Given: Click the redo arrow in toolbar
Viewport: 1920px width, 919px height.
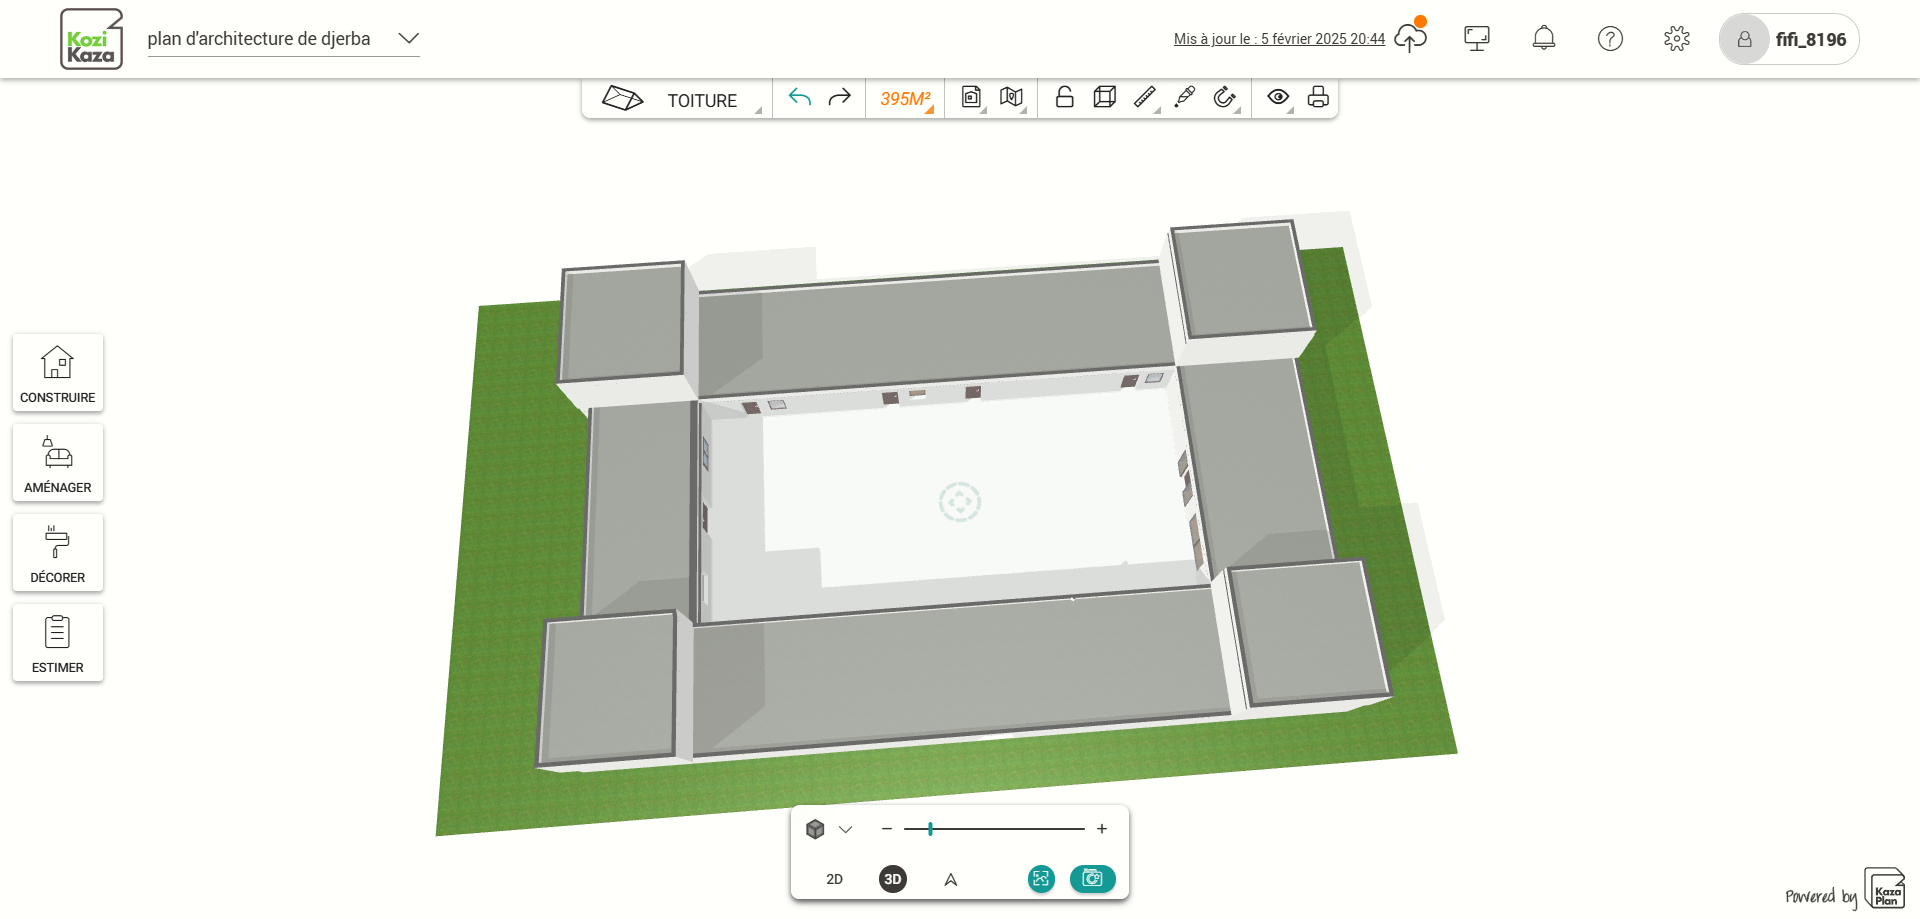Looking at the screenshot, I should (840, 97).
